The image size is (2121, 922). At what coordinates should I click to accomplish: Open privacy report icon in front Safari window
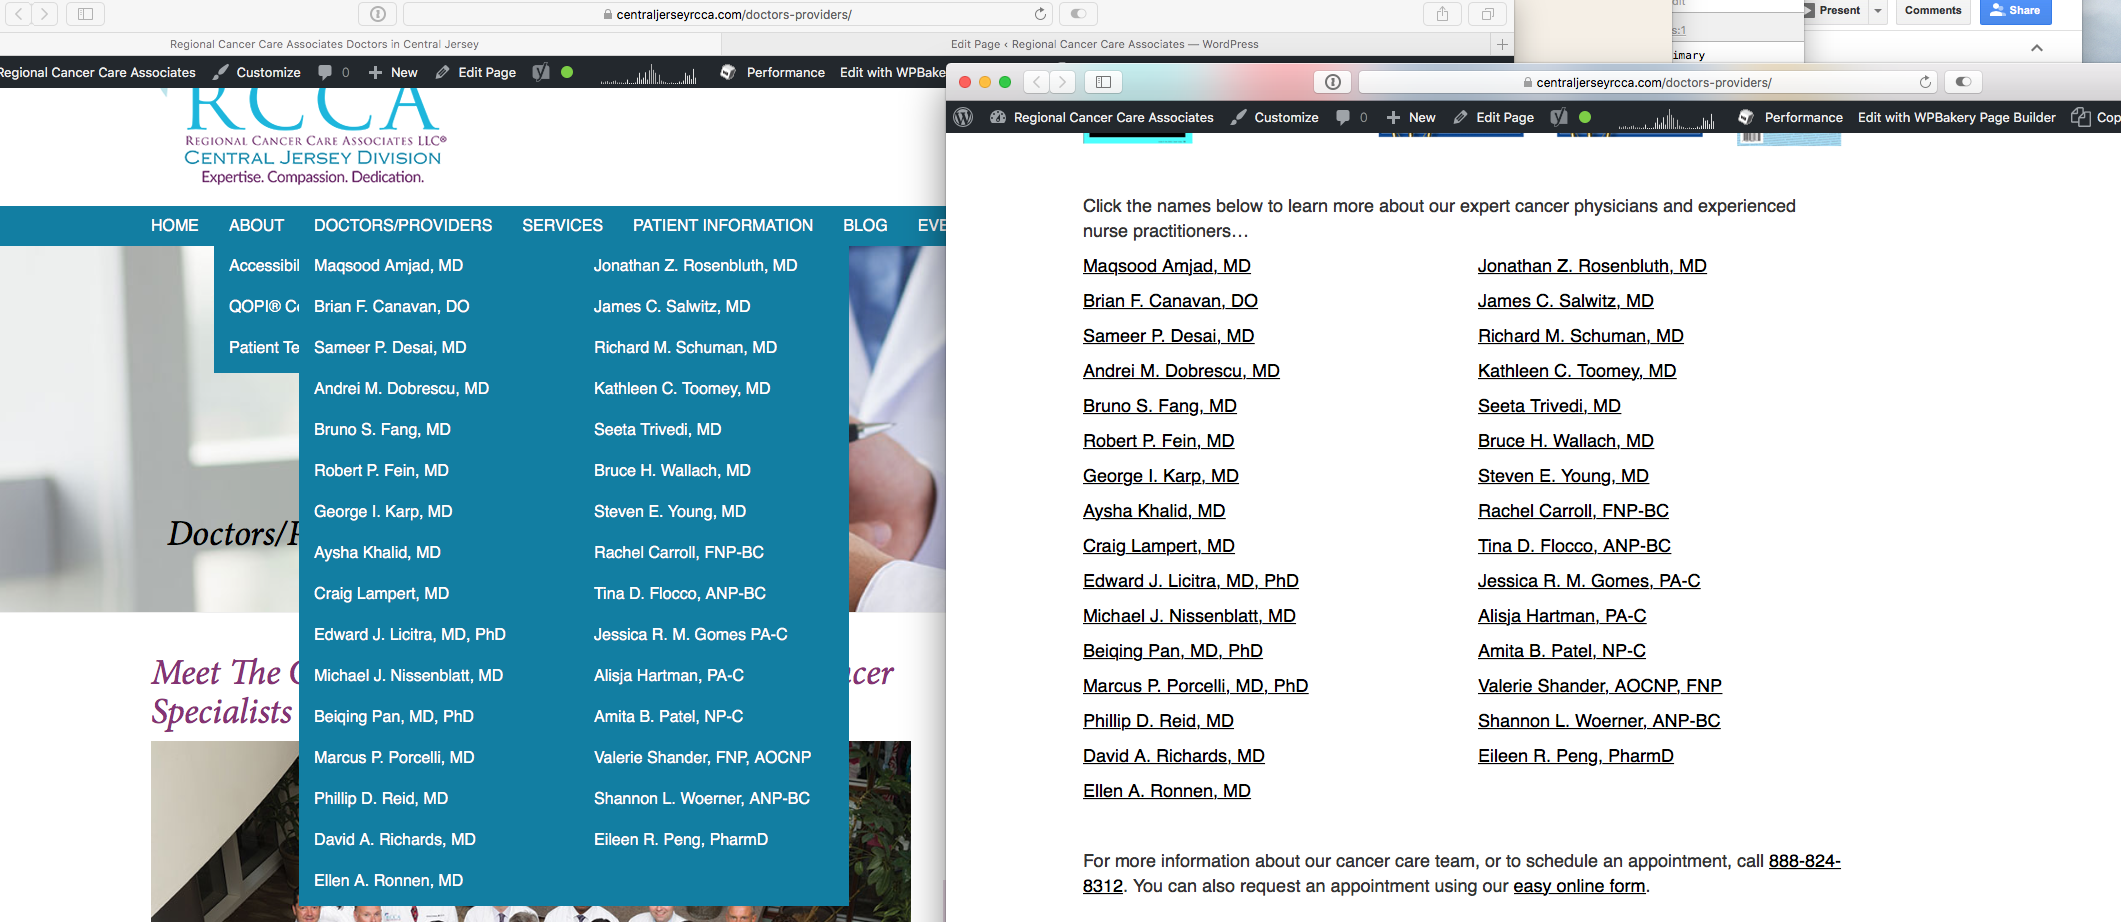click(x=1333, y=82)
